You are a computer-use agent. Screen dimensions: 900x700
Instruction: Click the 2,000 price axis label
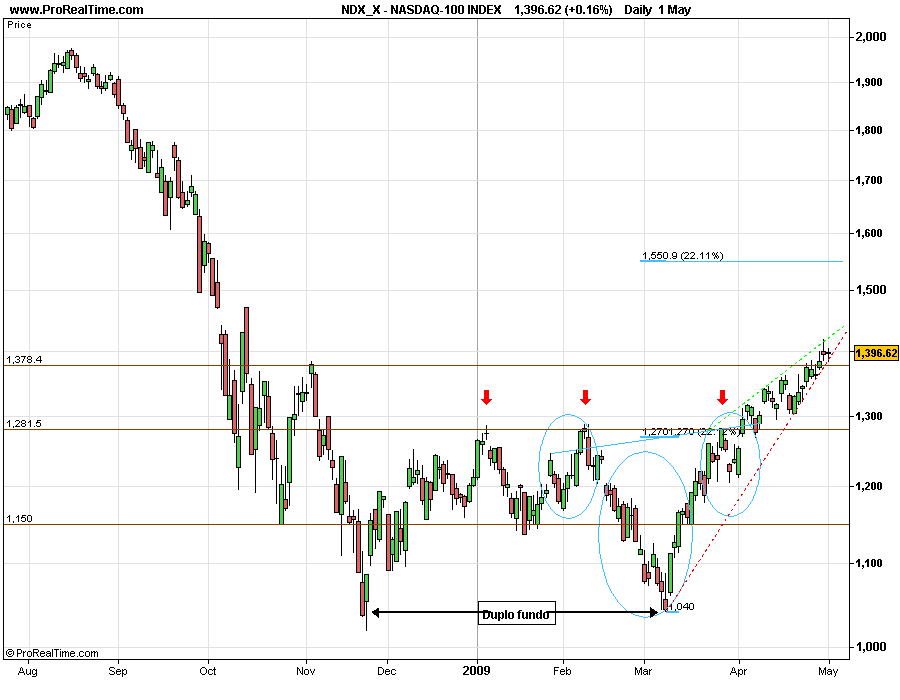click(871, 37)
